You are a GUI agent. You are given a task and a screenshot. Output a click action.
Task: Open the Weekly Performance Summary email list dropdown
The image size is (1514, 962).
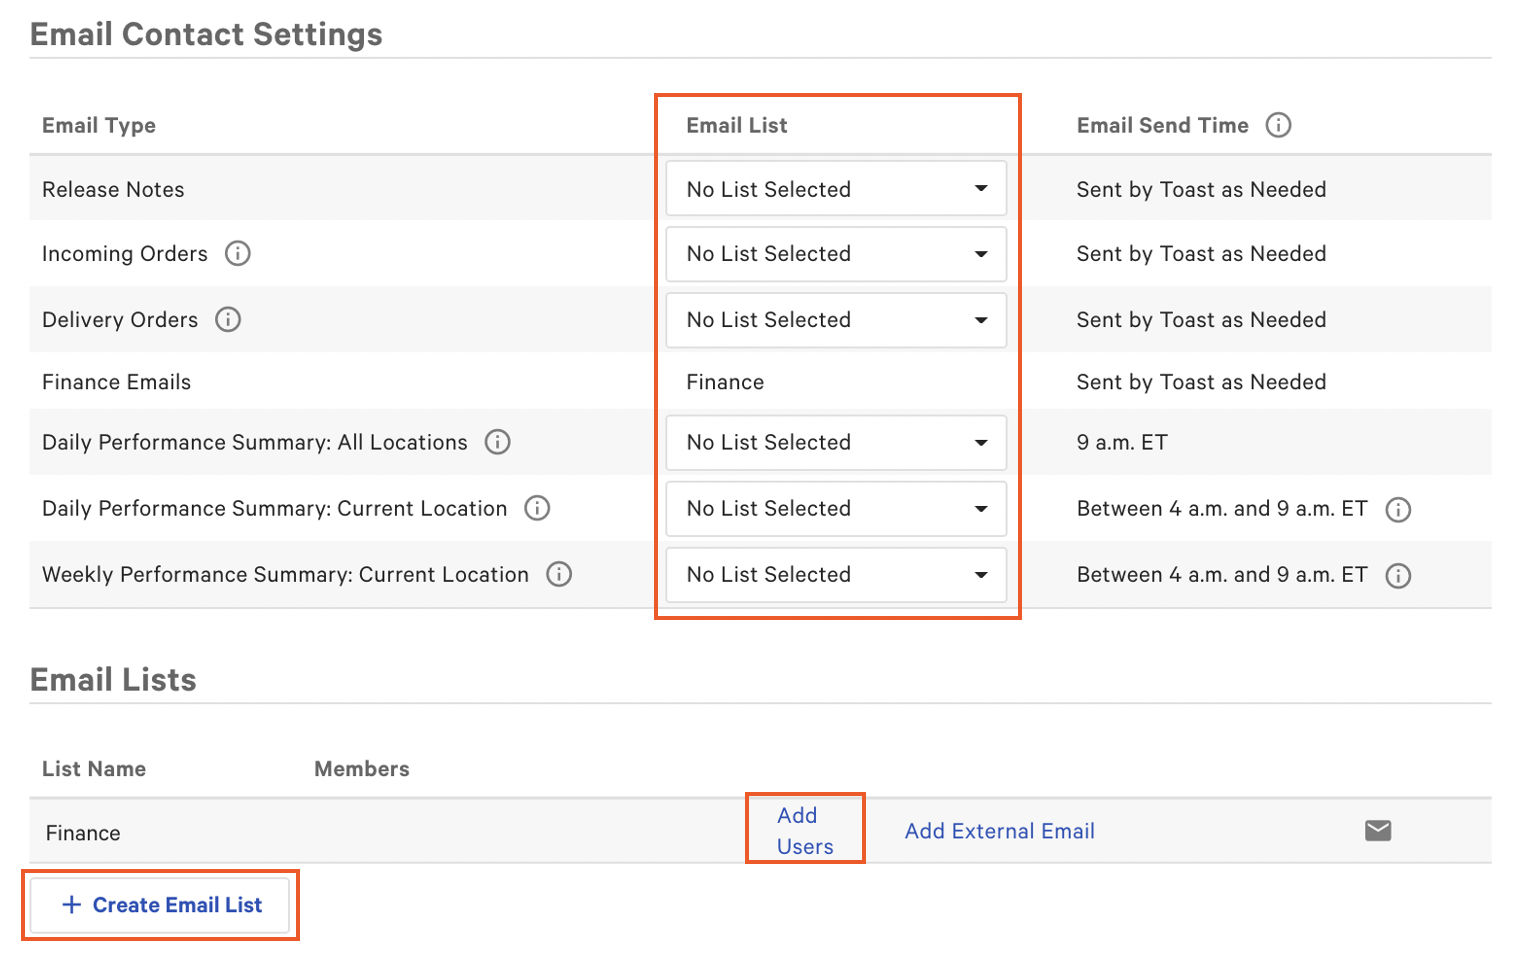pyautogui.click(x=836, y=575)
